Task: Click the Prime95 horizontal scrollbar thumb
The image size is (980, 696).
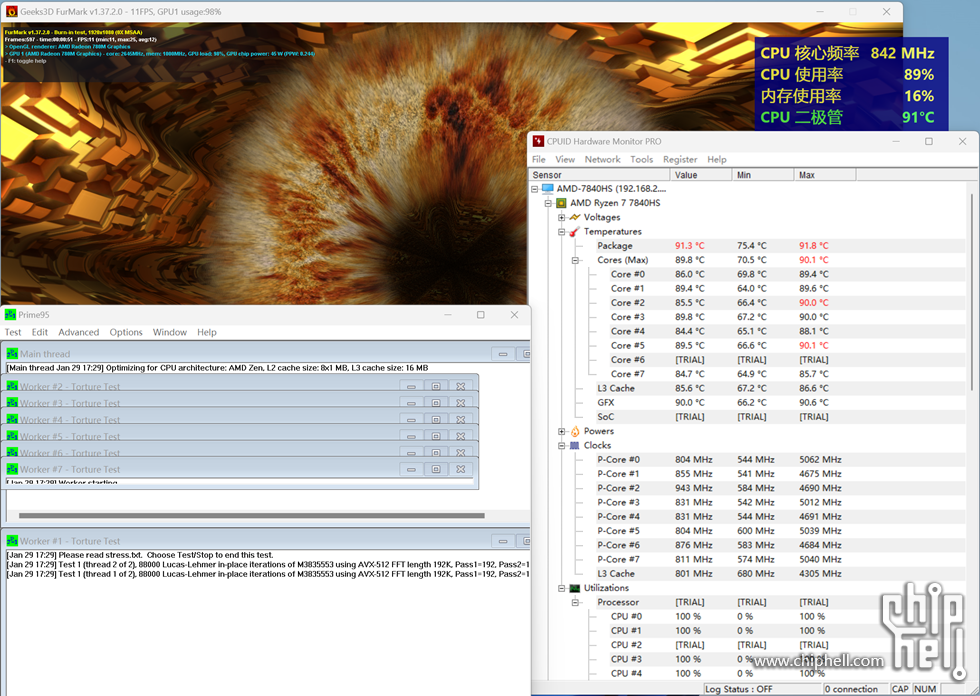Action: 251,515
